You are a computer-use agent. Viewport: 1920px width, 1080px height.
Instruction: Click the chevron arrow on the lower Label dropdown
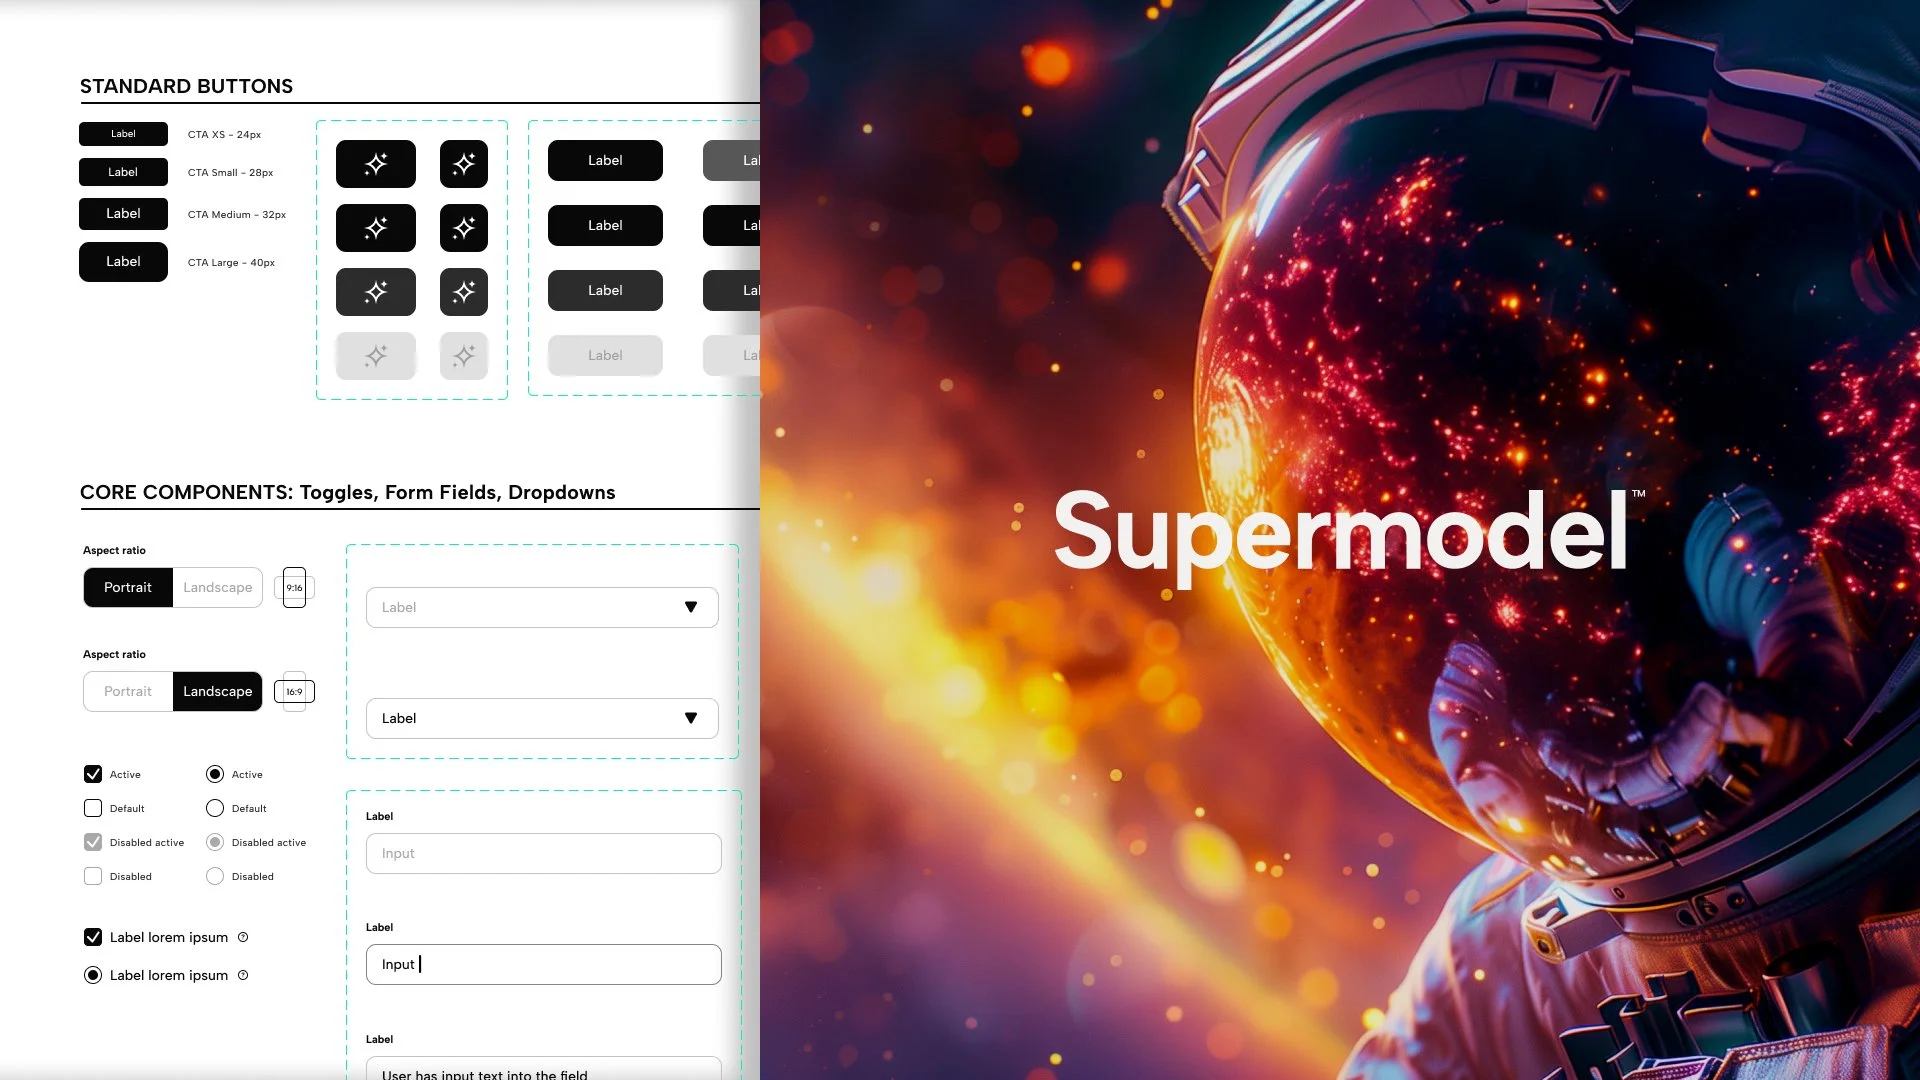(x=691, y=717)
